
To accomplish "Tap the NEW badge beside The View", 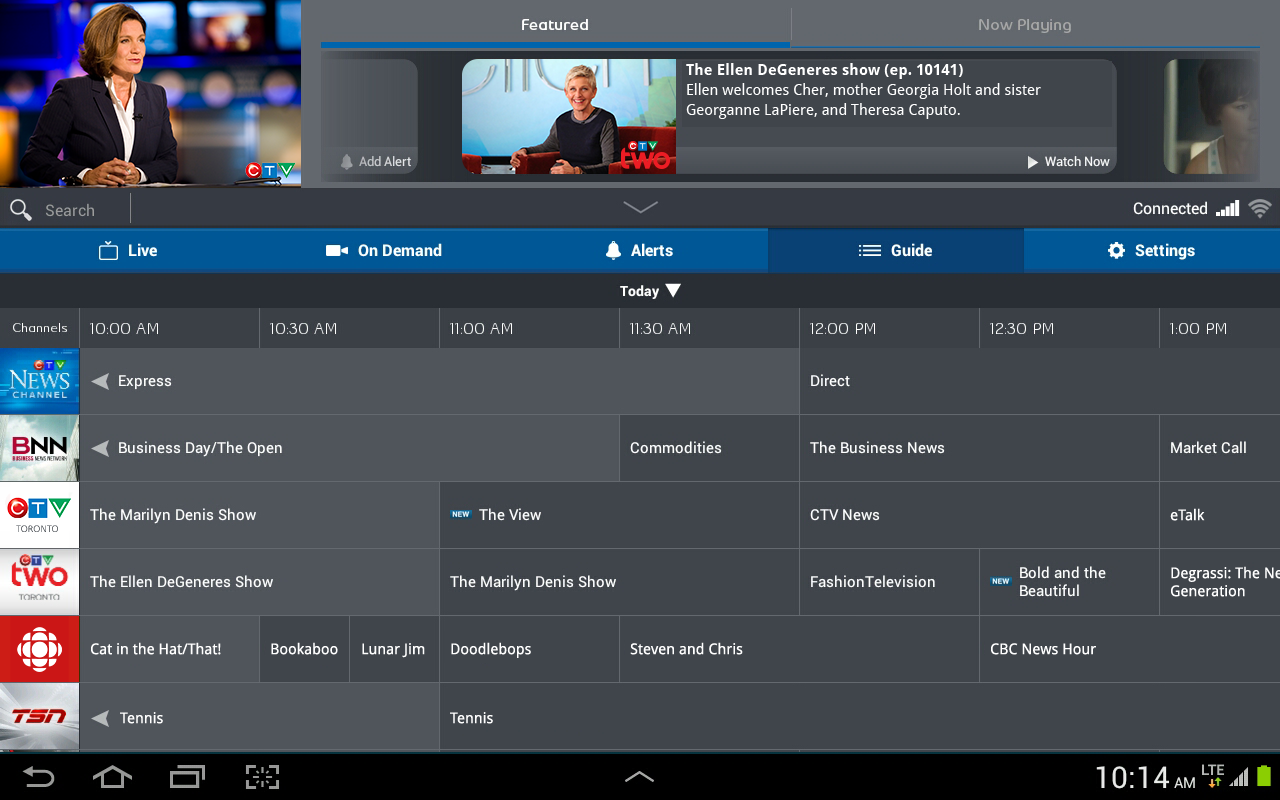I will tap(461, 515).
